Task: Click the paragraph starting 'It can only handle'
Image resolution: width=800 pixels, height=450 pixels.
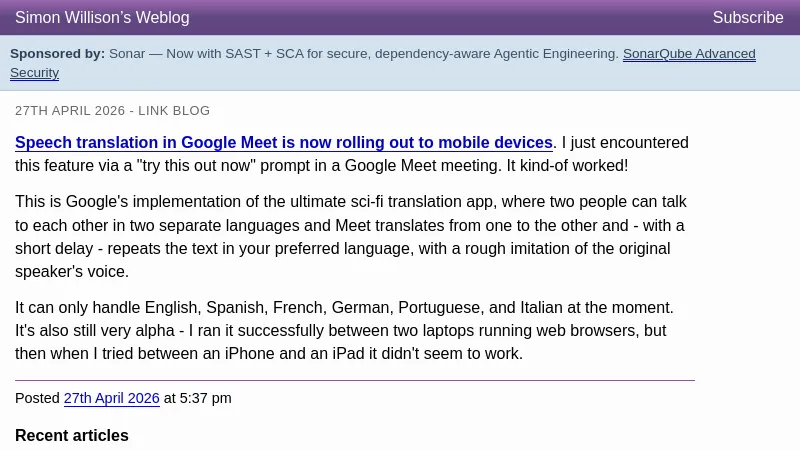Action: point(344,330)
